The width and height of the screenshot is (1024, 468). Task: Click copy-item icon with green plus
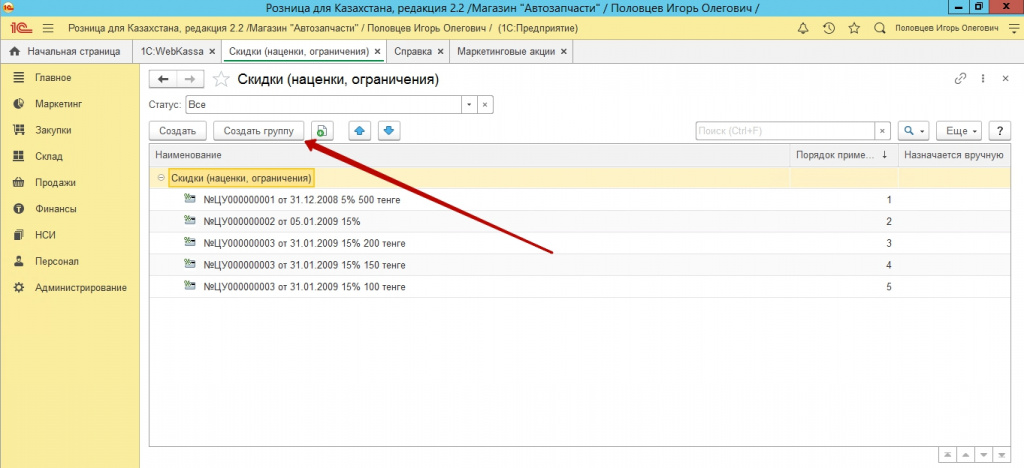322,131
